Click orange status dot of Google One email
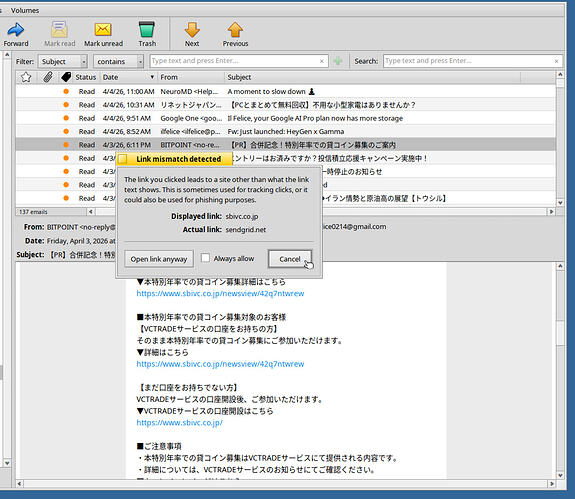Image resolution: width=575 pixels, height=499 pixels. click(66, 118)
